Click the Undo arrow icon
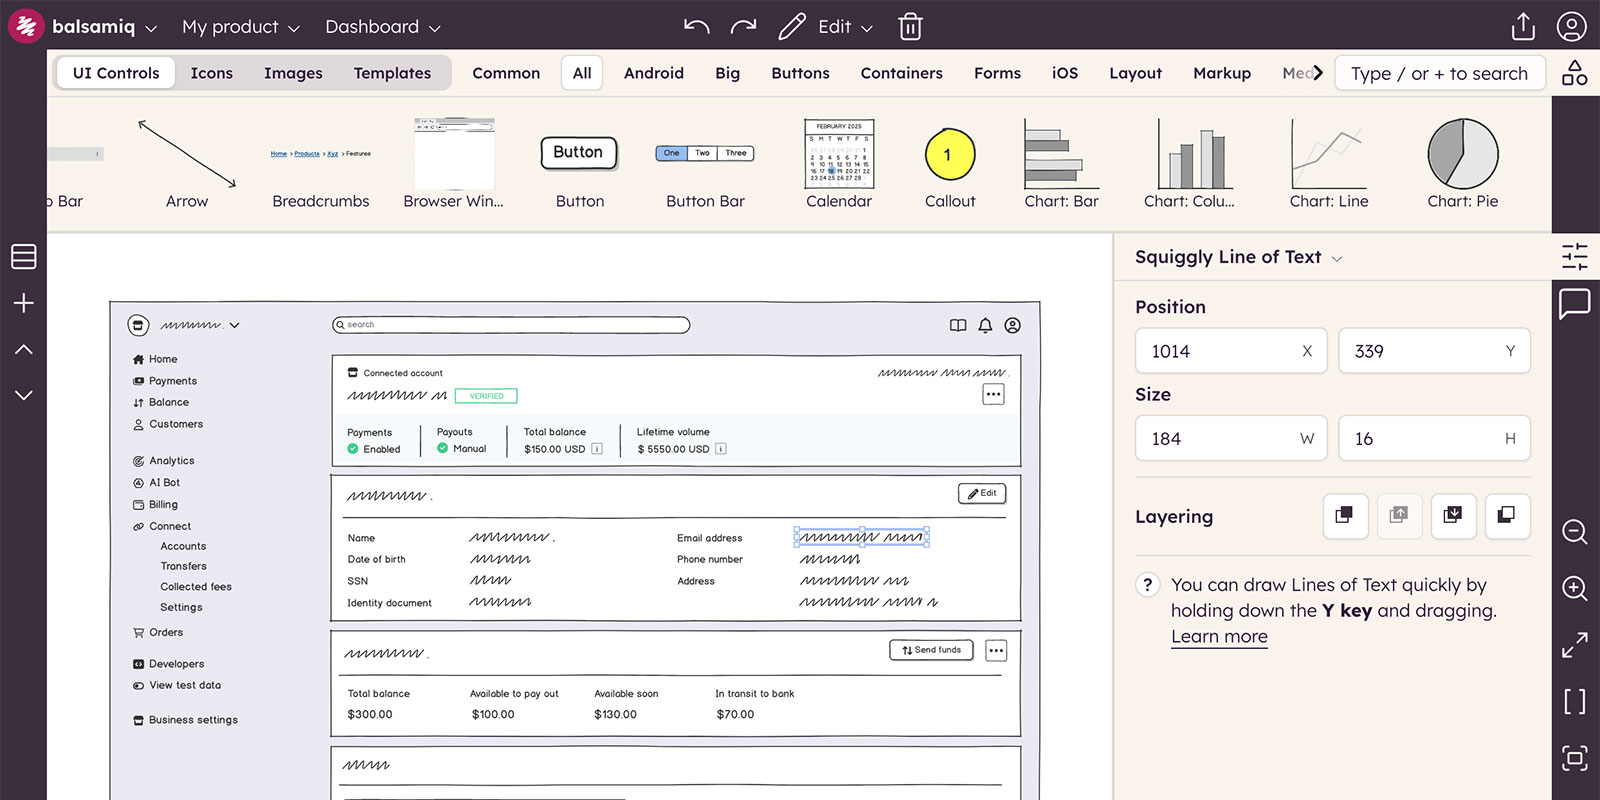Viewport: 1600px width, 800px height. pos(696,27)
